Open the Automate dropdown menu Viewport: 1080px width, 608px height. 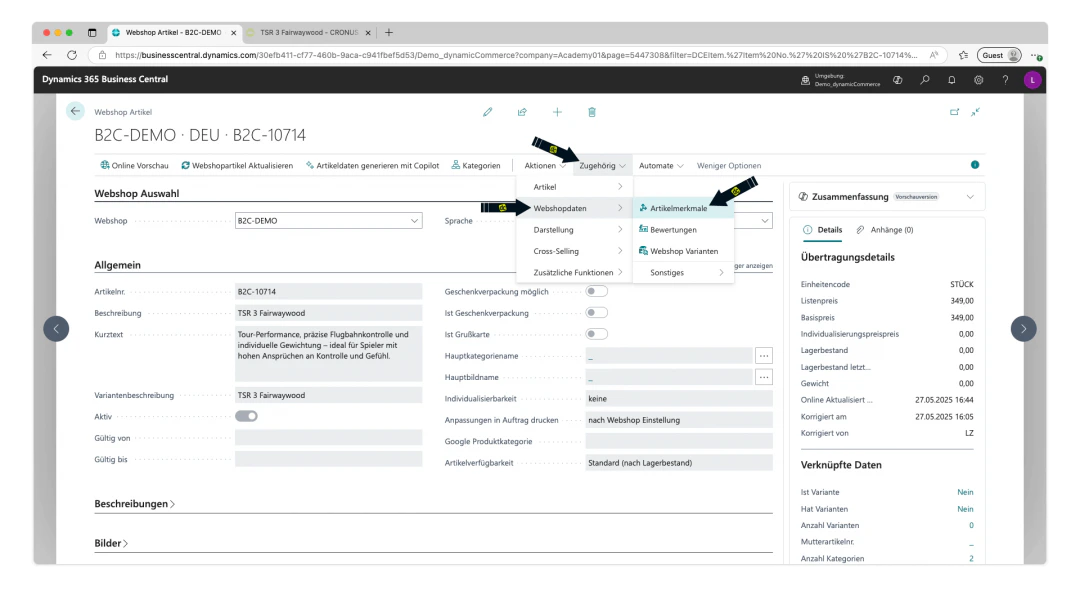tap(661, 165)
